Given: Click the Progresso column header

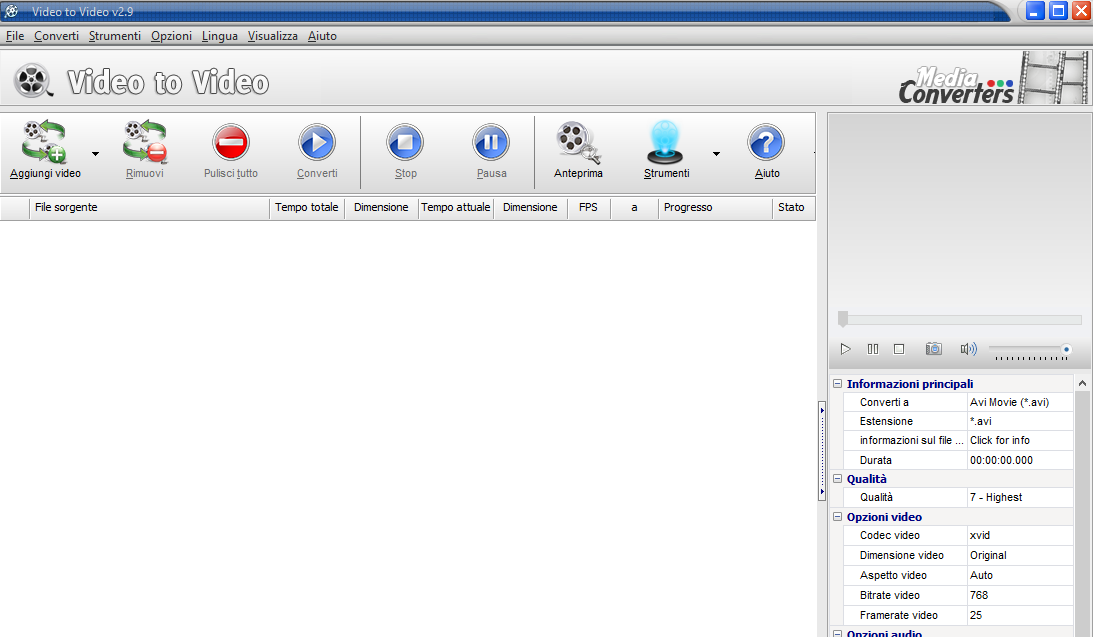Looking at the screenshot, I should pyautogui.click(x=715, y=208).
